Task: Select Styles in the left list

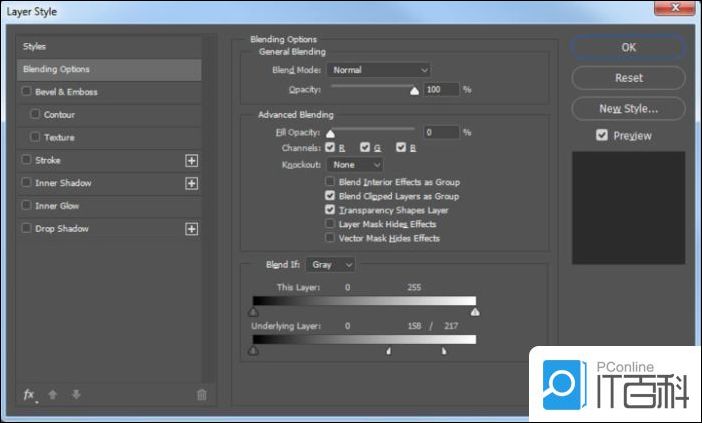Action: coord(109,47)
